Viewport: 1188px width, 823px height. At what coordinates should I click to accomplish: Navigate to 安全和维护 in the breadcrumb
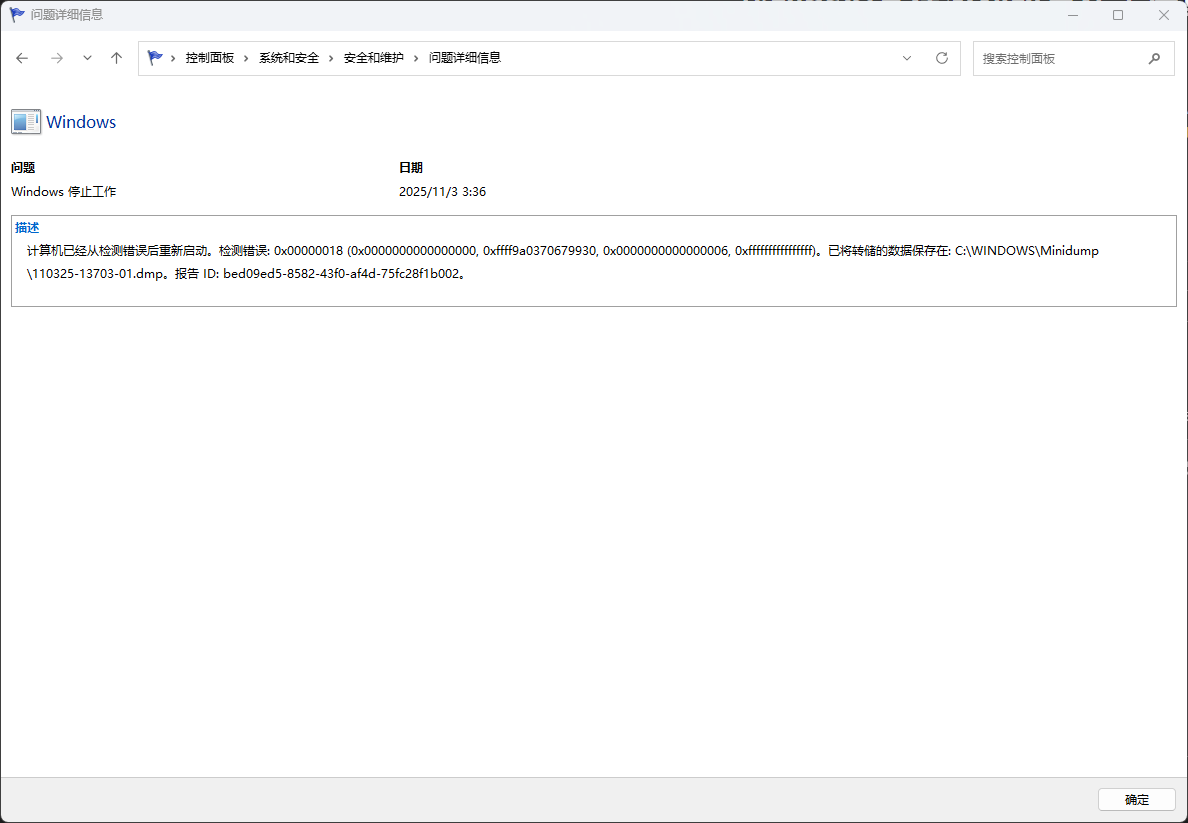pyautogui.click(x=374, y=58)
